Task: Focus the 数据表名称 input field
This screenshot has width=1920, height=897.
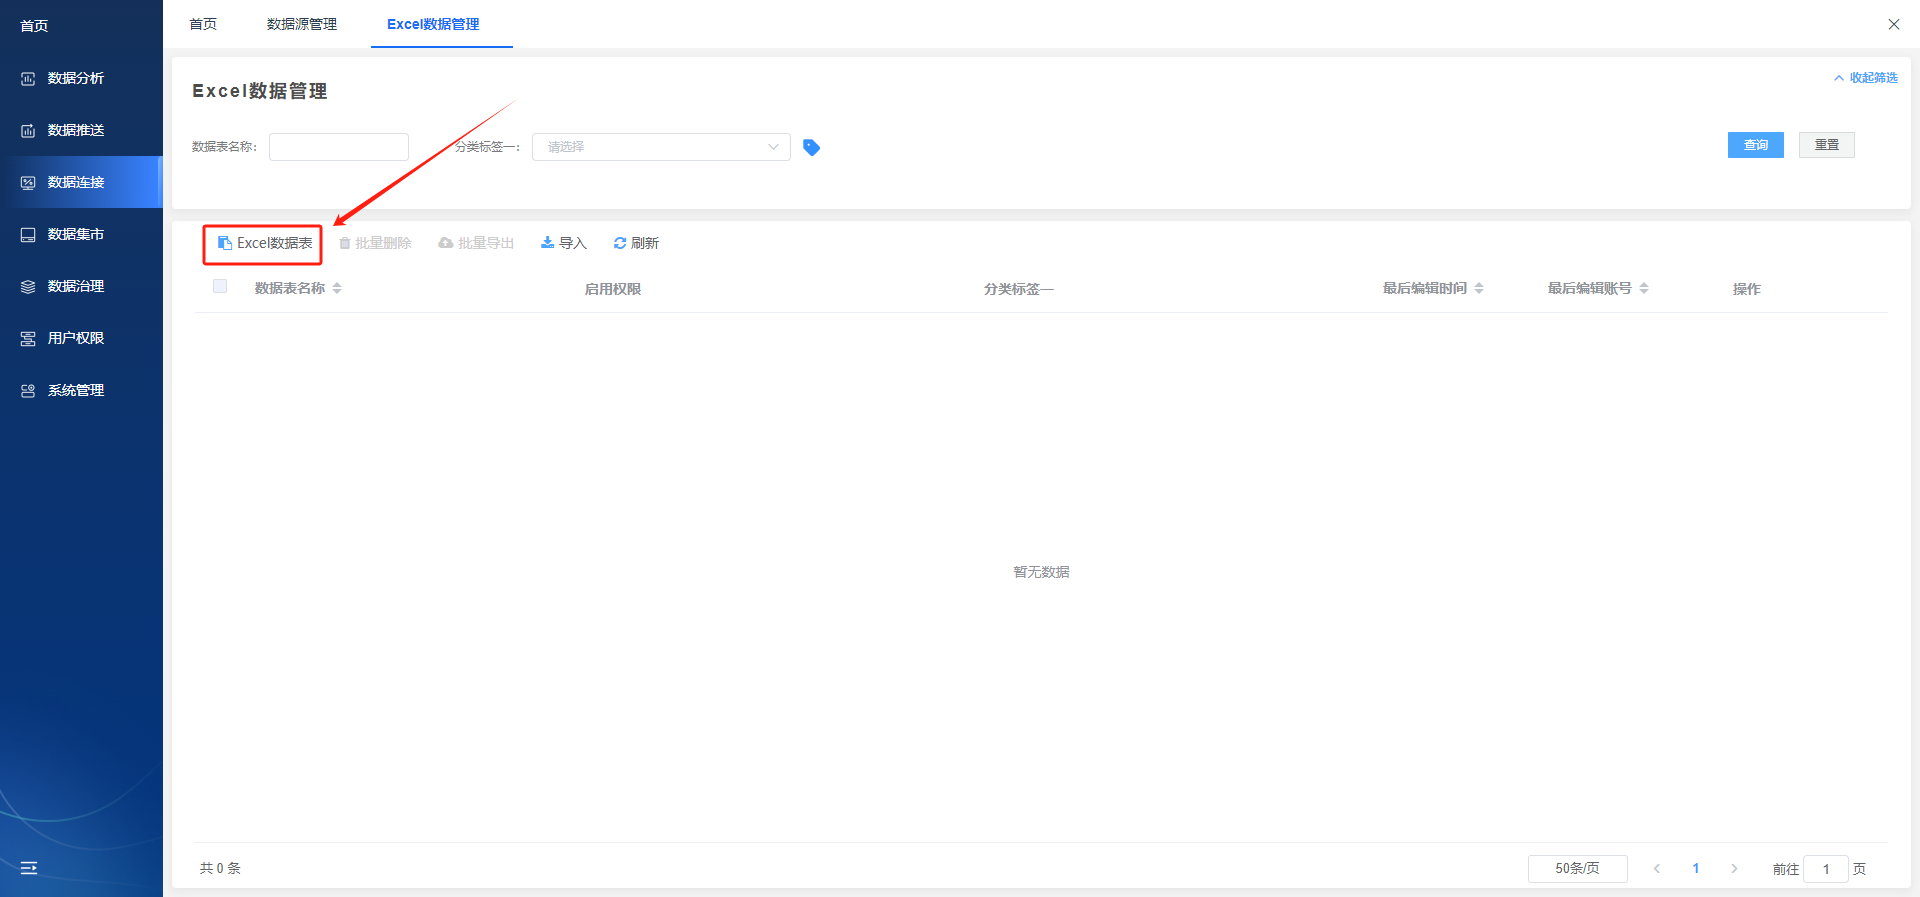Action: coord(339,147)
